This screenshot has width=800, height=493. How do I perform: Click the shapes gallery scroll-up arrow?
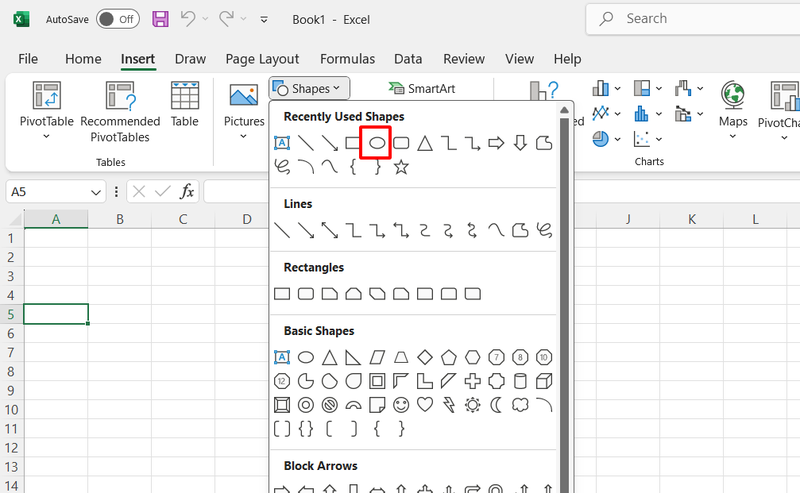[x=564, y=110]
